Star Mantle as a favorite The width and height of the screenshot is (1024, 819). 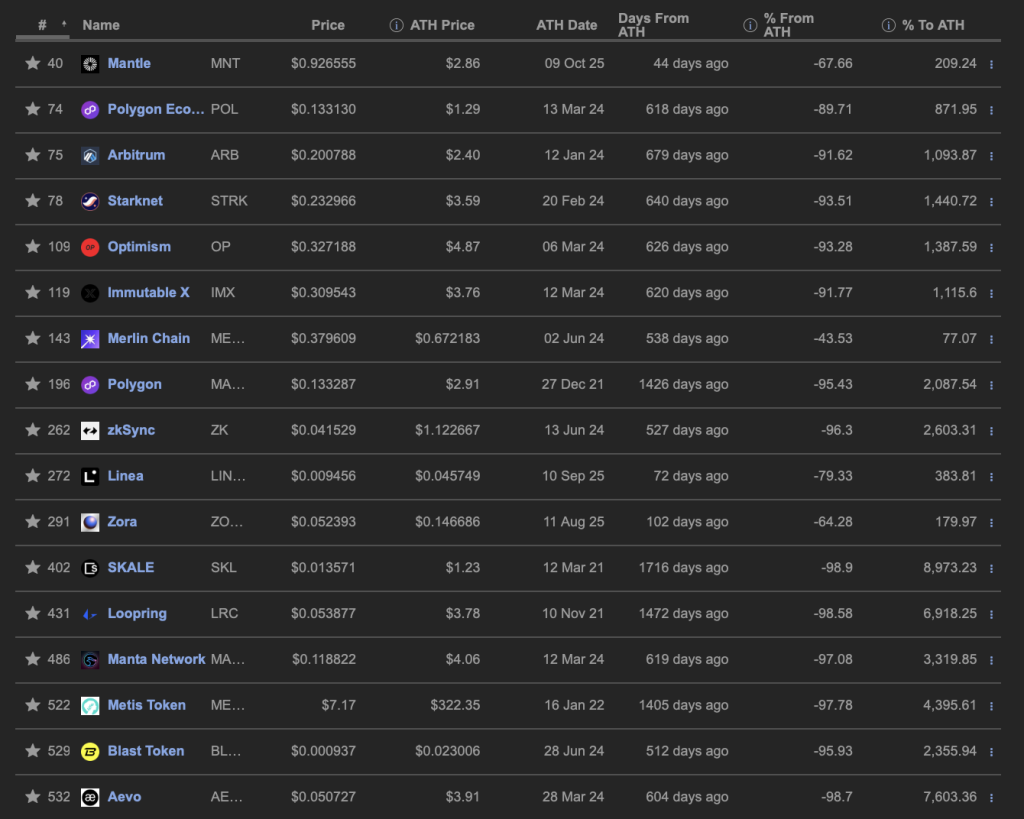click(x=33, y=64)
